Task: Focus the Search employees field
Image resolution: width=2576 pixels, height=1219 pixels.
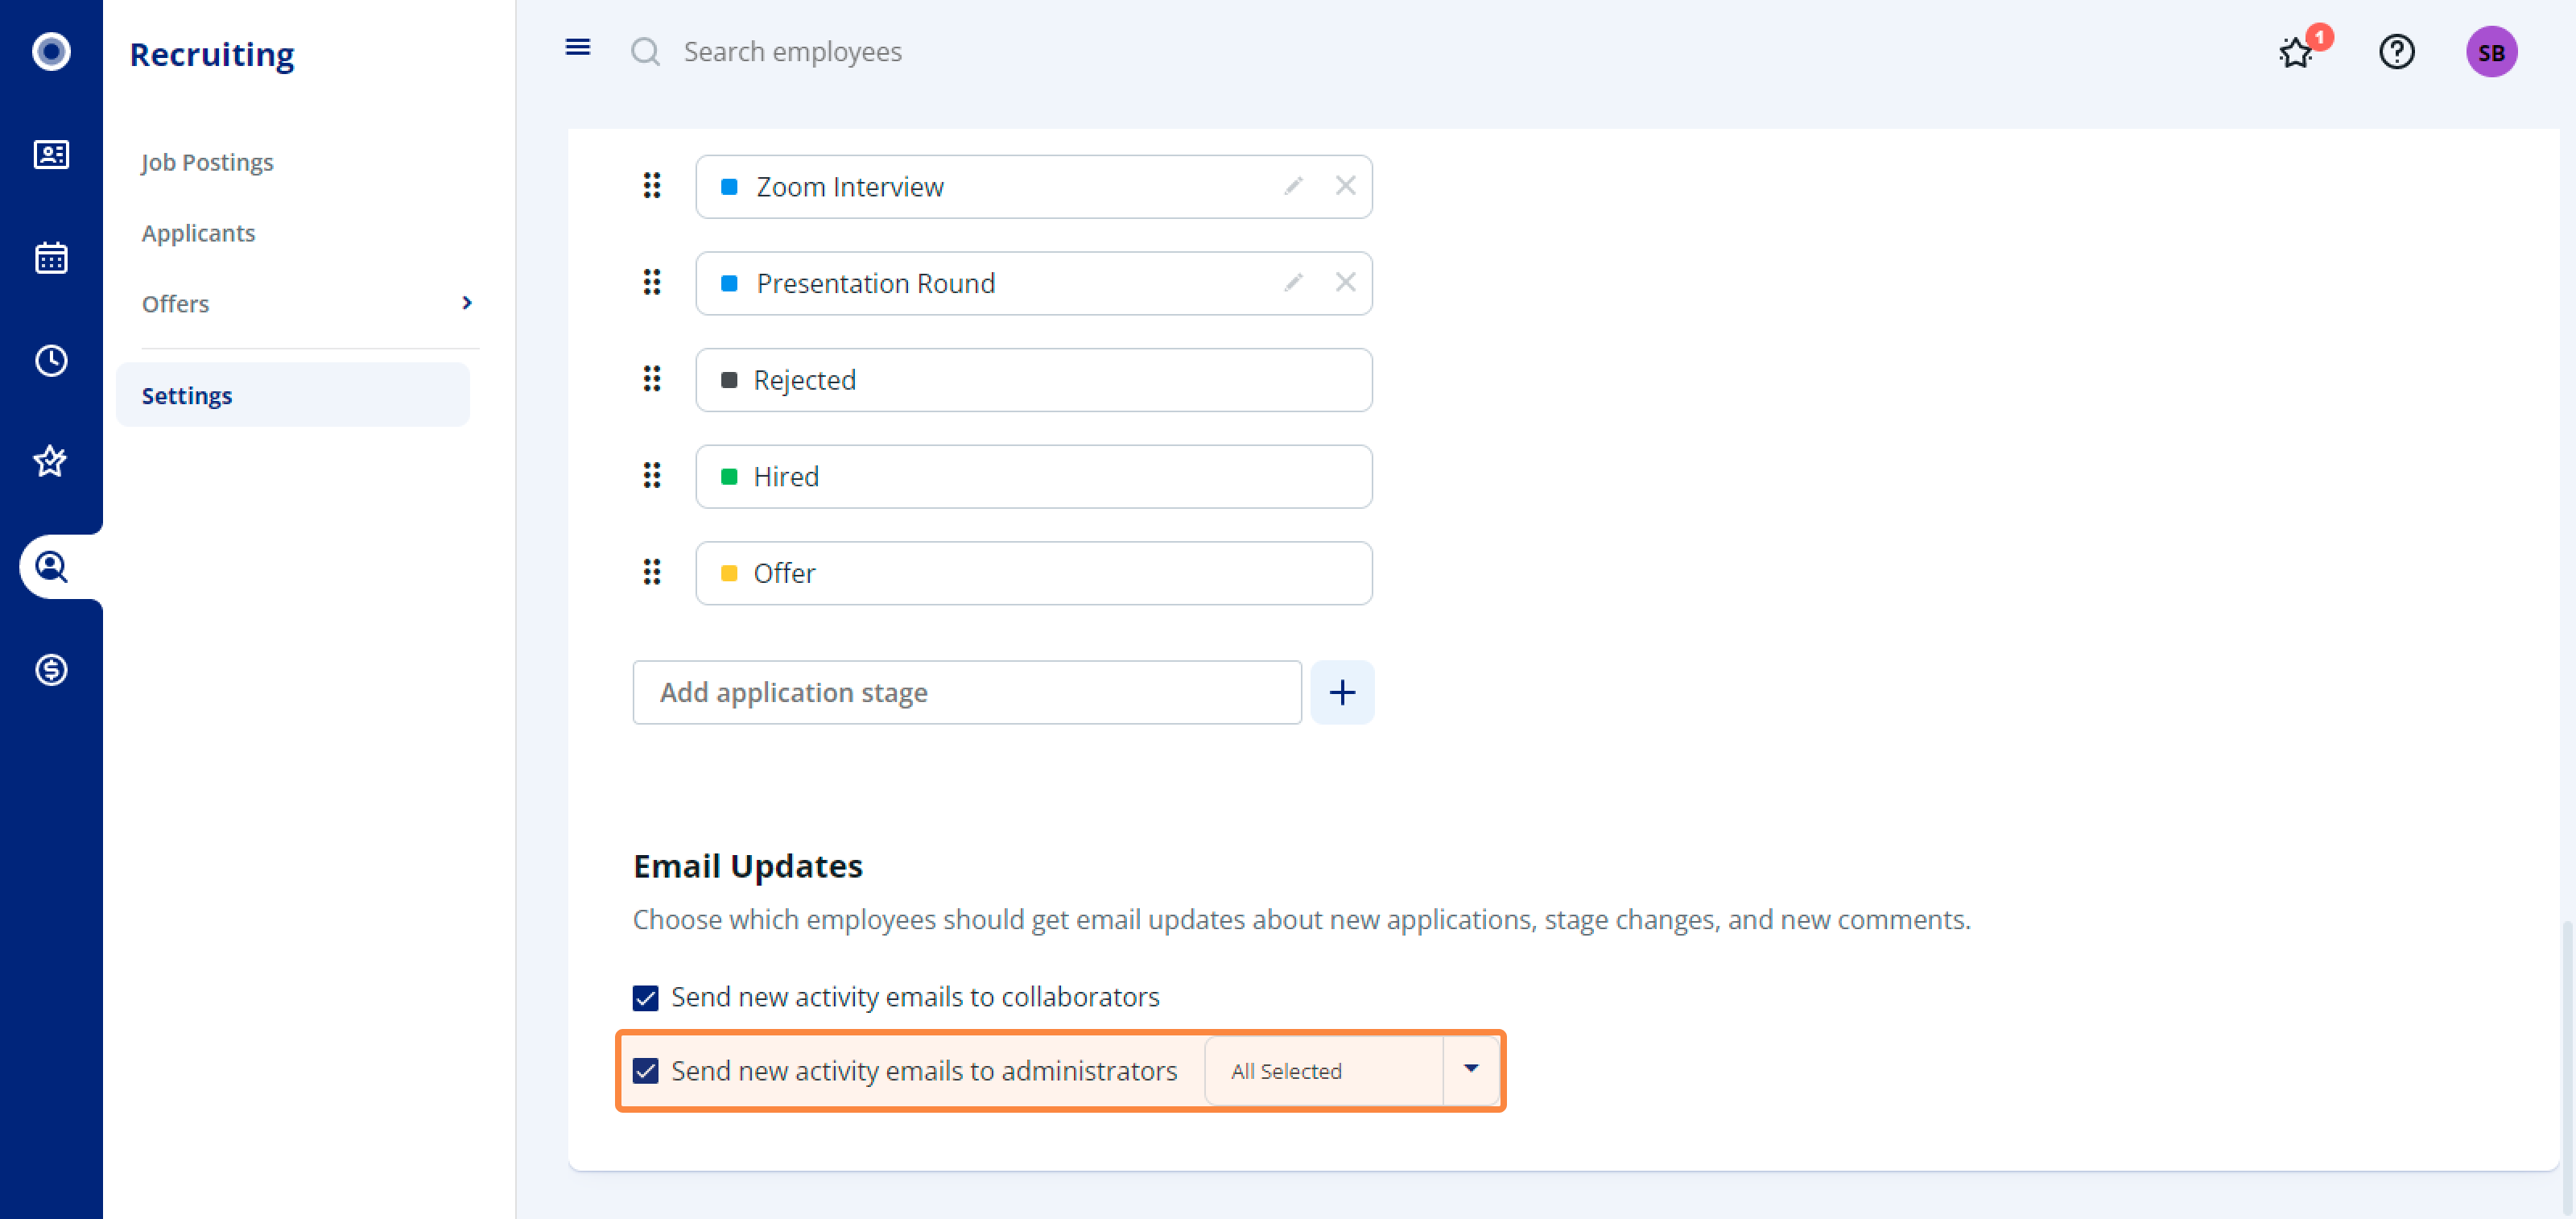Action: pyautogui.click(x=792, y=52)
